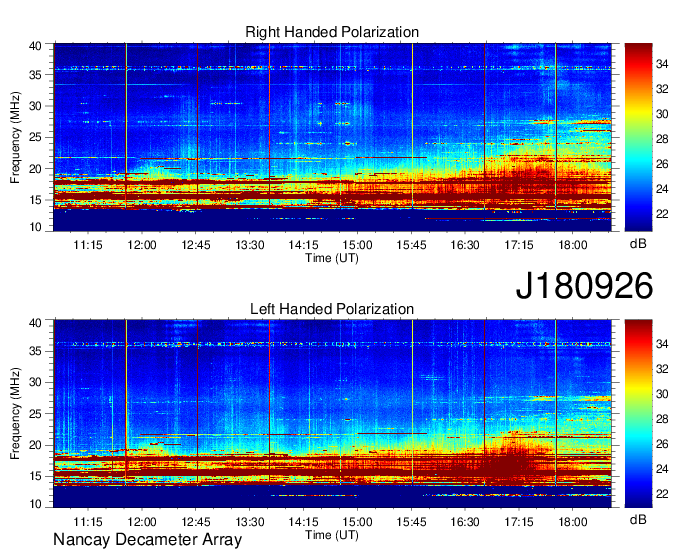Click the 30 value on the bottom color bar
Screen dimensions: 680x552
tap(662, 394)
